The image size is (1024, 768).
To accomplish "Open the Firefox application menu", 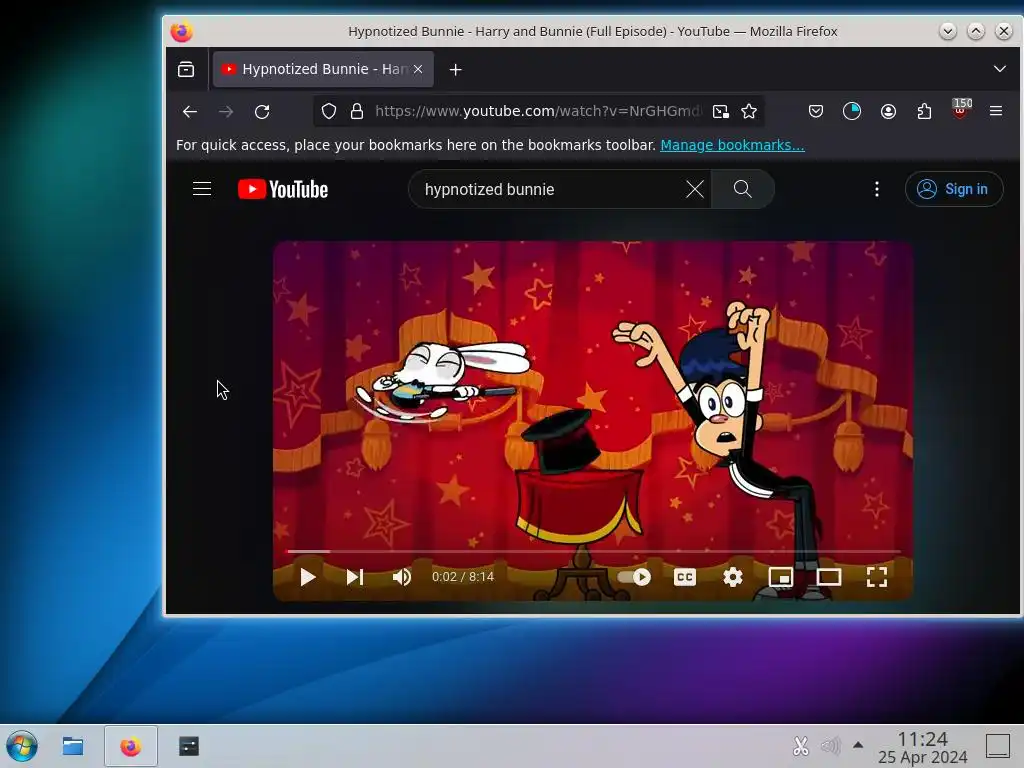I will [x=996, y=112].
